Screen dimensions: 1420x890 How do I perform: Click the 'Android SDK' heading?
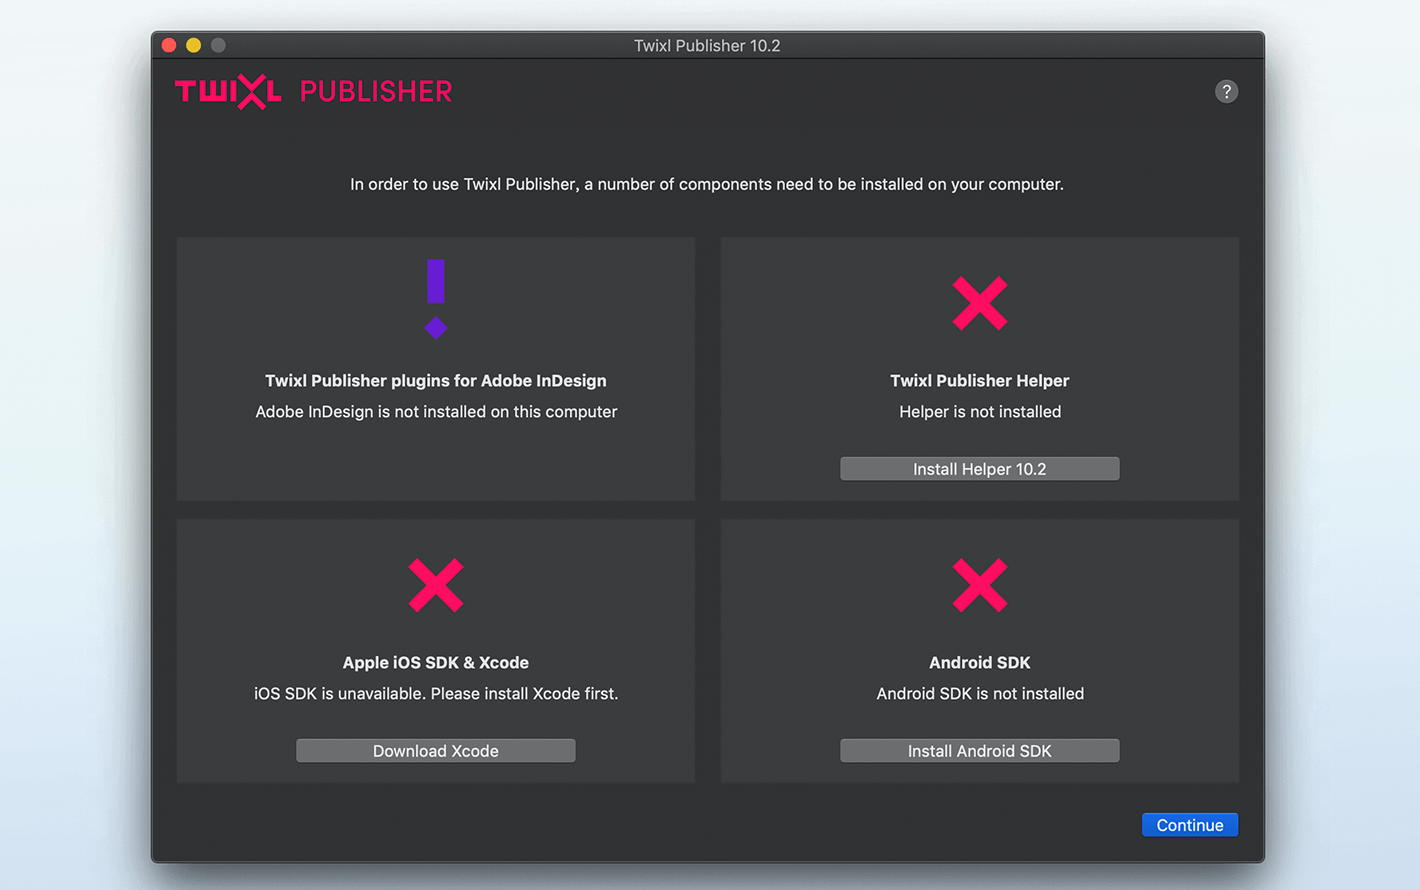[x=980, y=663]
